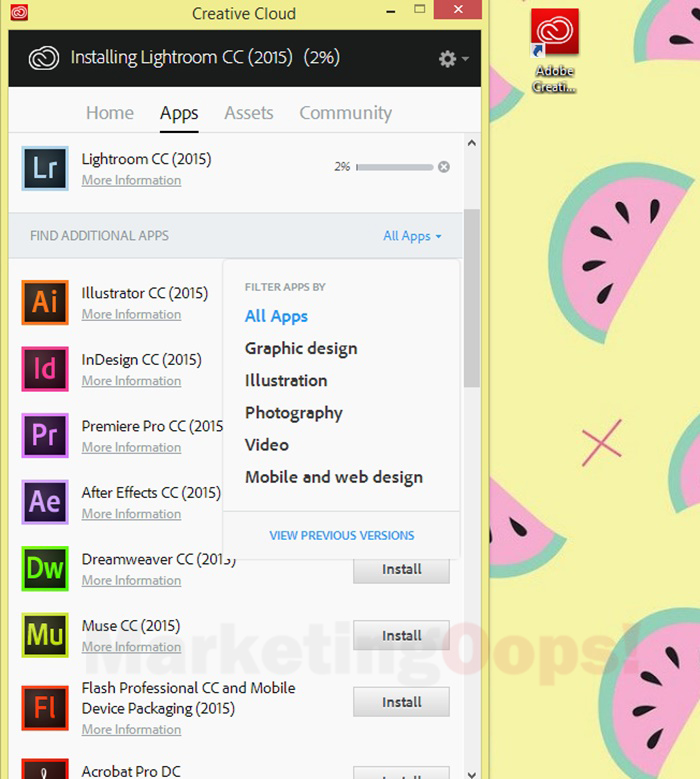Filter apps by Graphic design
Image resolution: width=700 pixels, height=779 pixels.
click(301, 349)
